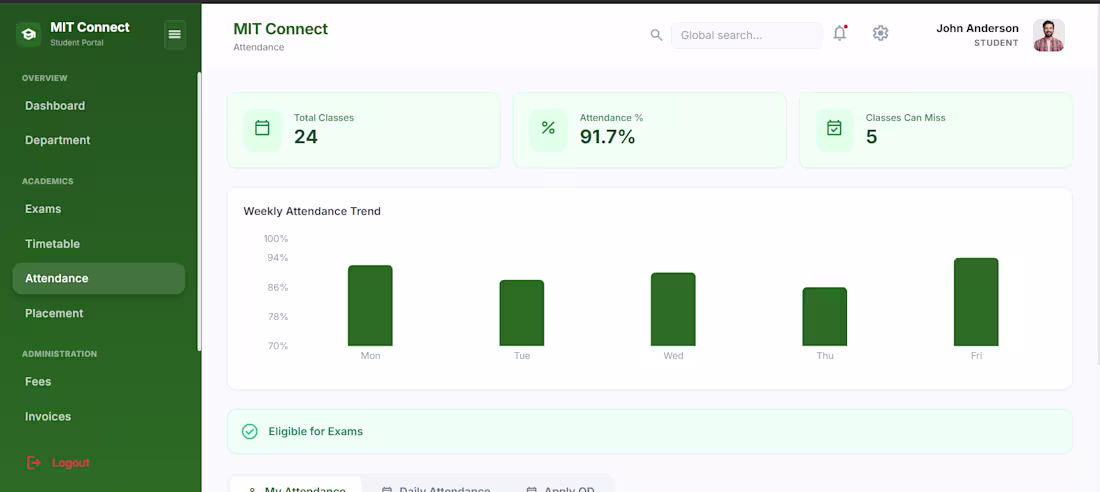
Task: Click the Wed attendance bar
Action: (x=673, y=310)
